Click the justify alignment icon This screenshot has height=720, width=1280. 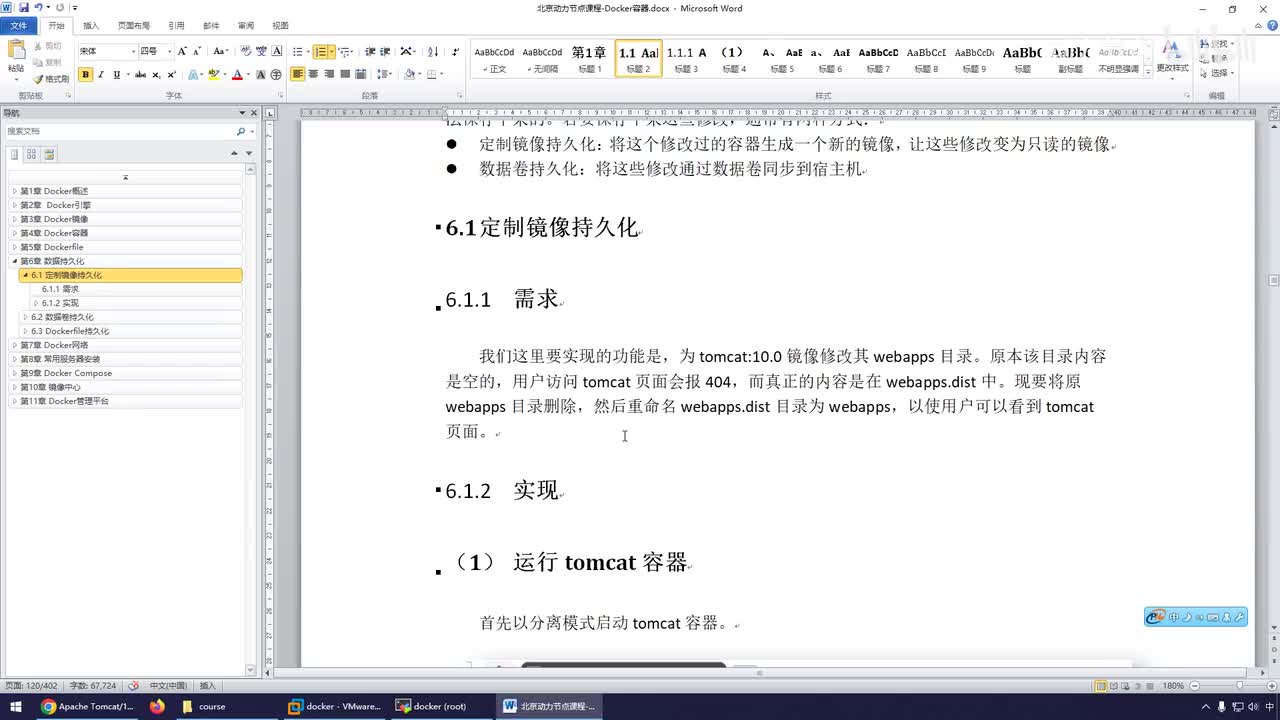(x=345, y=75)
